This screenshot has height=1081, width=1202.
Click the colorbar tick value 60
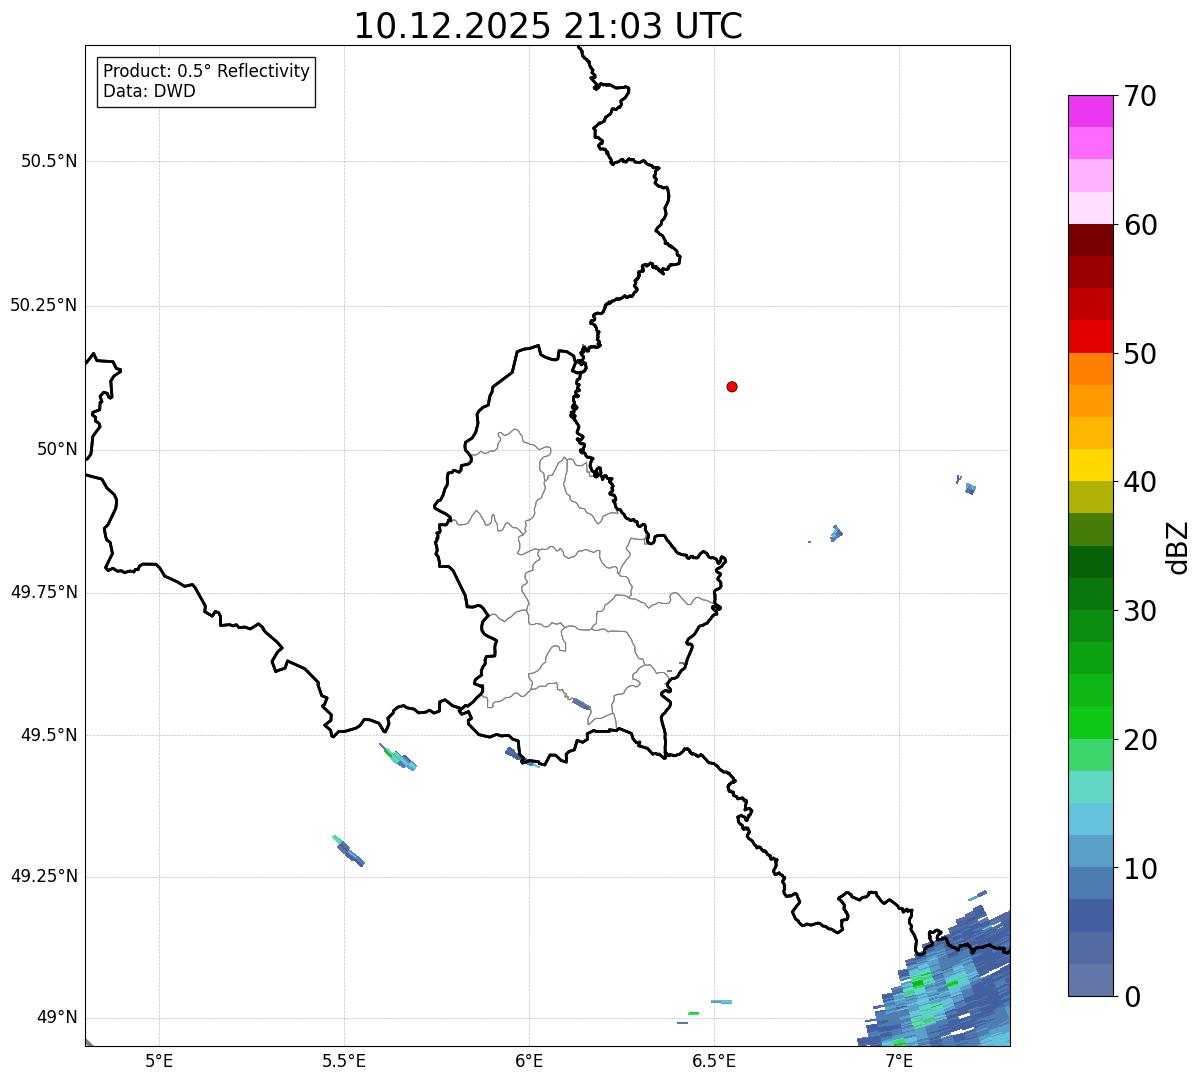pos(1140,225)
